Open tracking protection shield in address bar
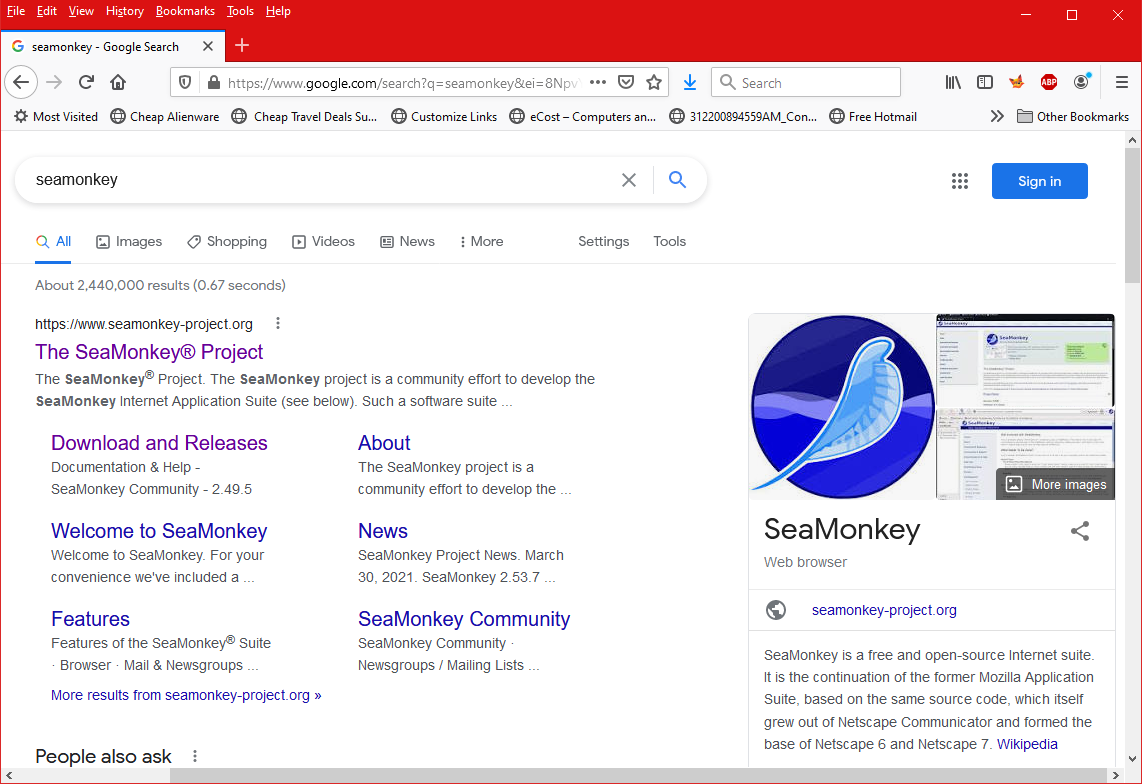Screen dimensions: 1142x784 (185, 82)
